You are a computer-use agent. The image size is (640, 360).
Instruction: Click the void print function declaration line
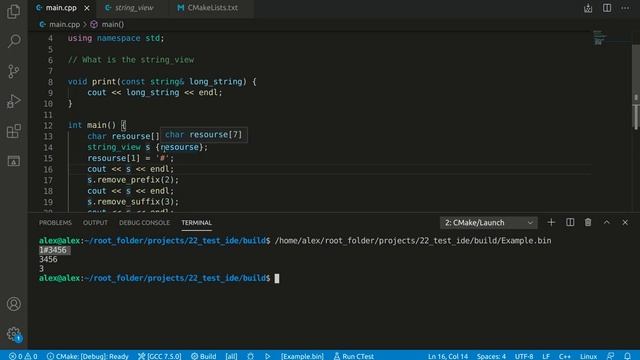162,82
